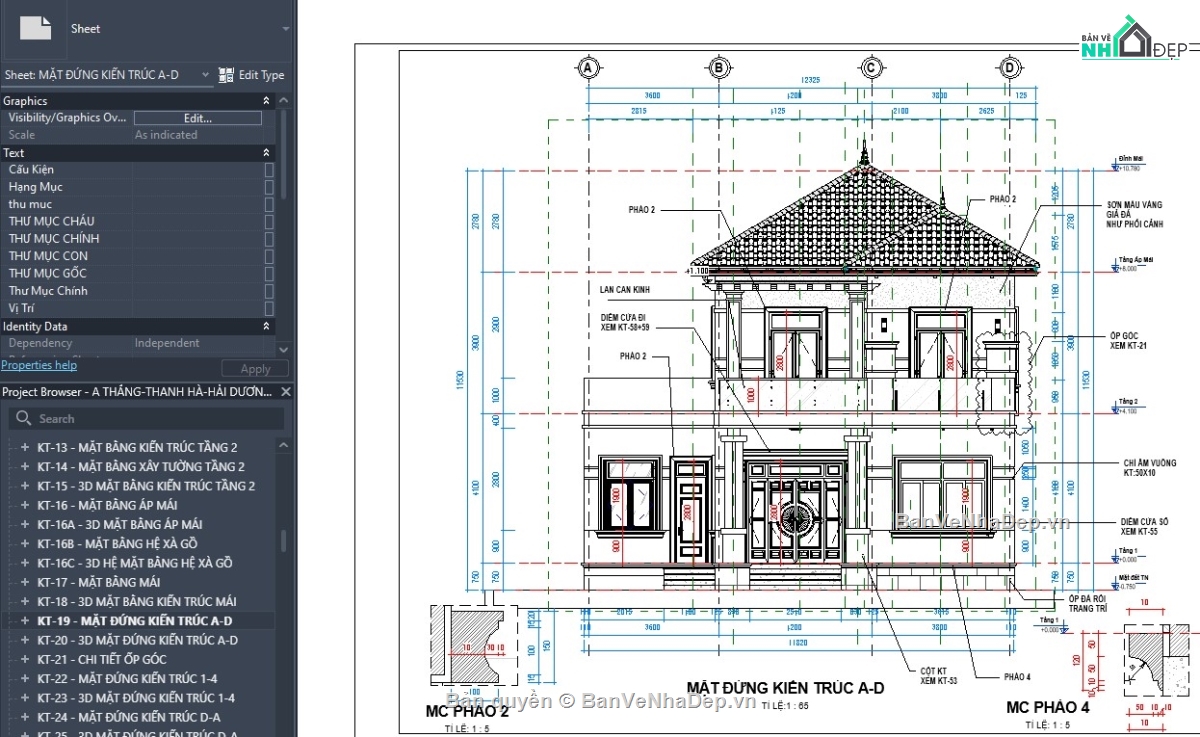1200x737 pixels.
Task: Collapse the Text properties section
Action: [x=266, y=153]
